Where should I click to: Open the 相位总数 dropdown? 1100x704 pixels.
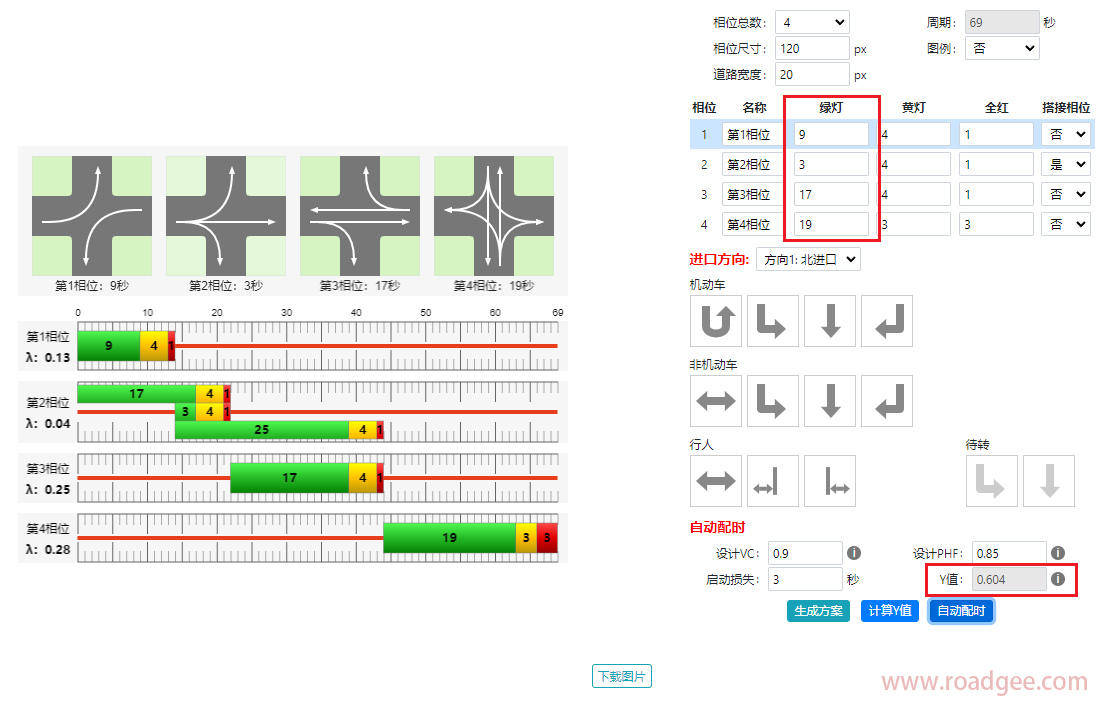[812, 22]
